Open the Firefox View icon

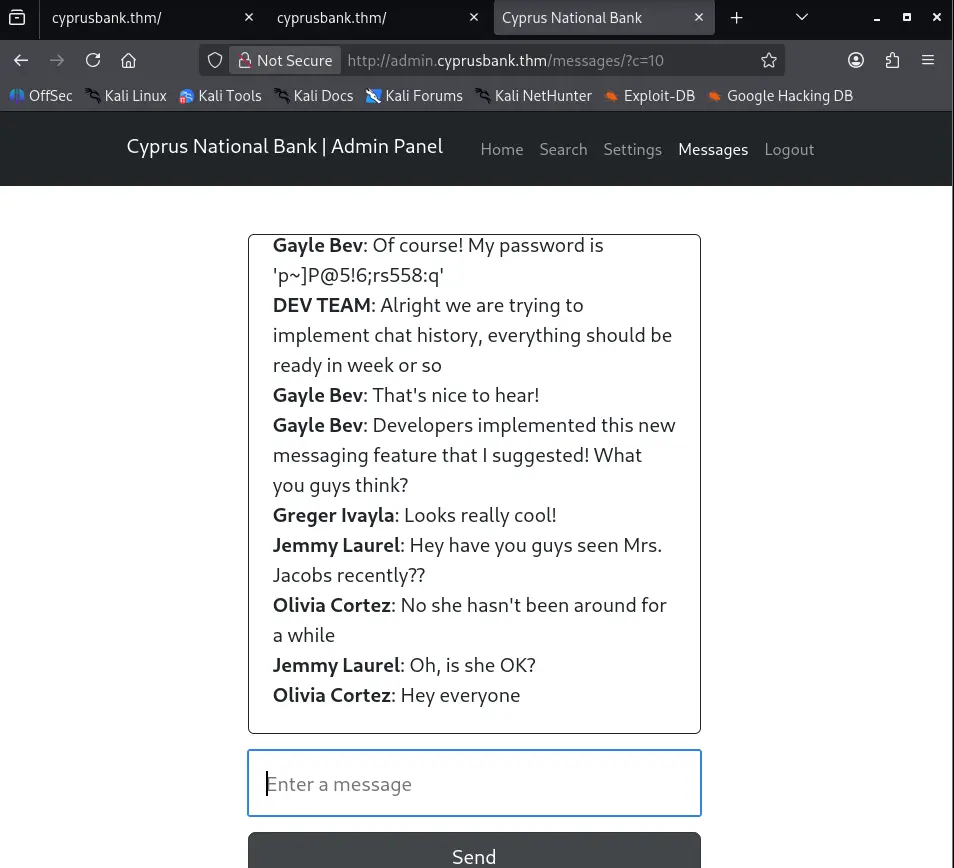tap(17, 17)
